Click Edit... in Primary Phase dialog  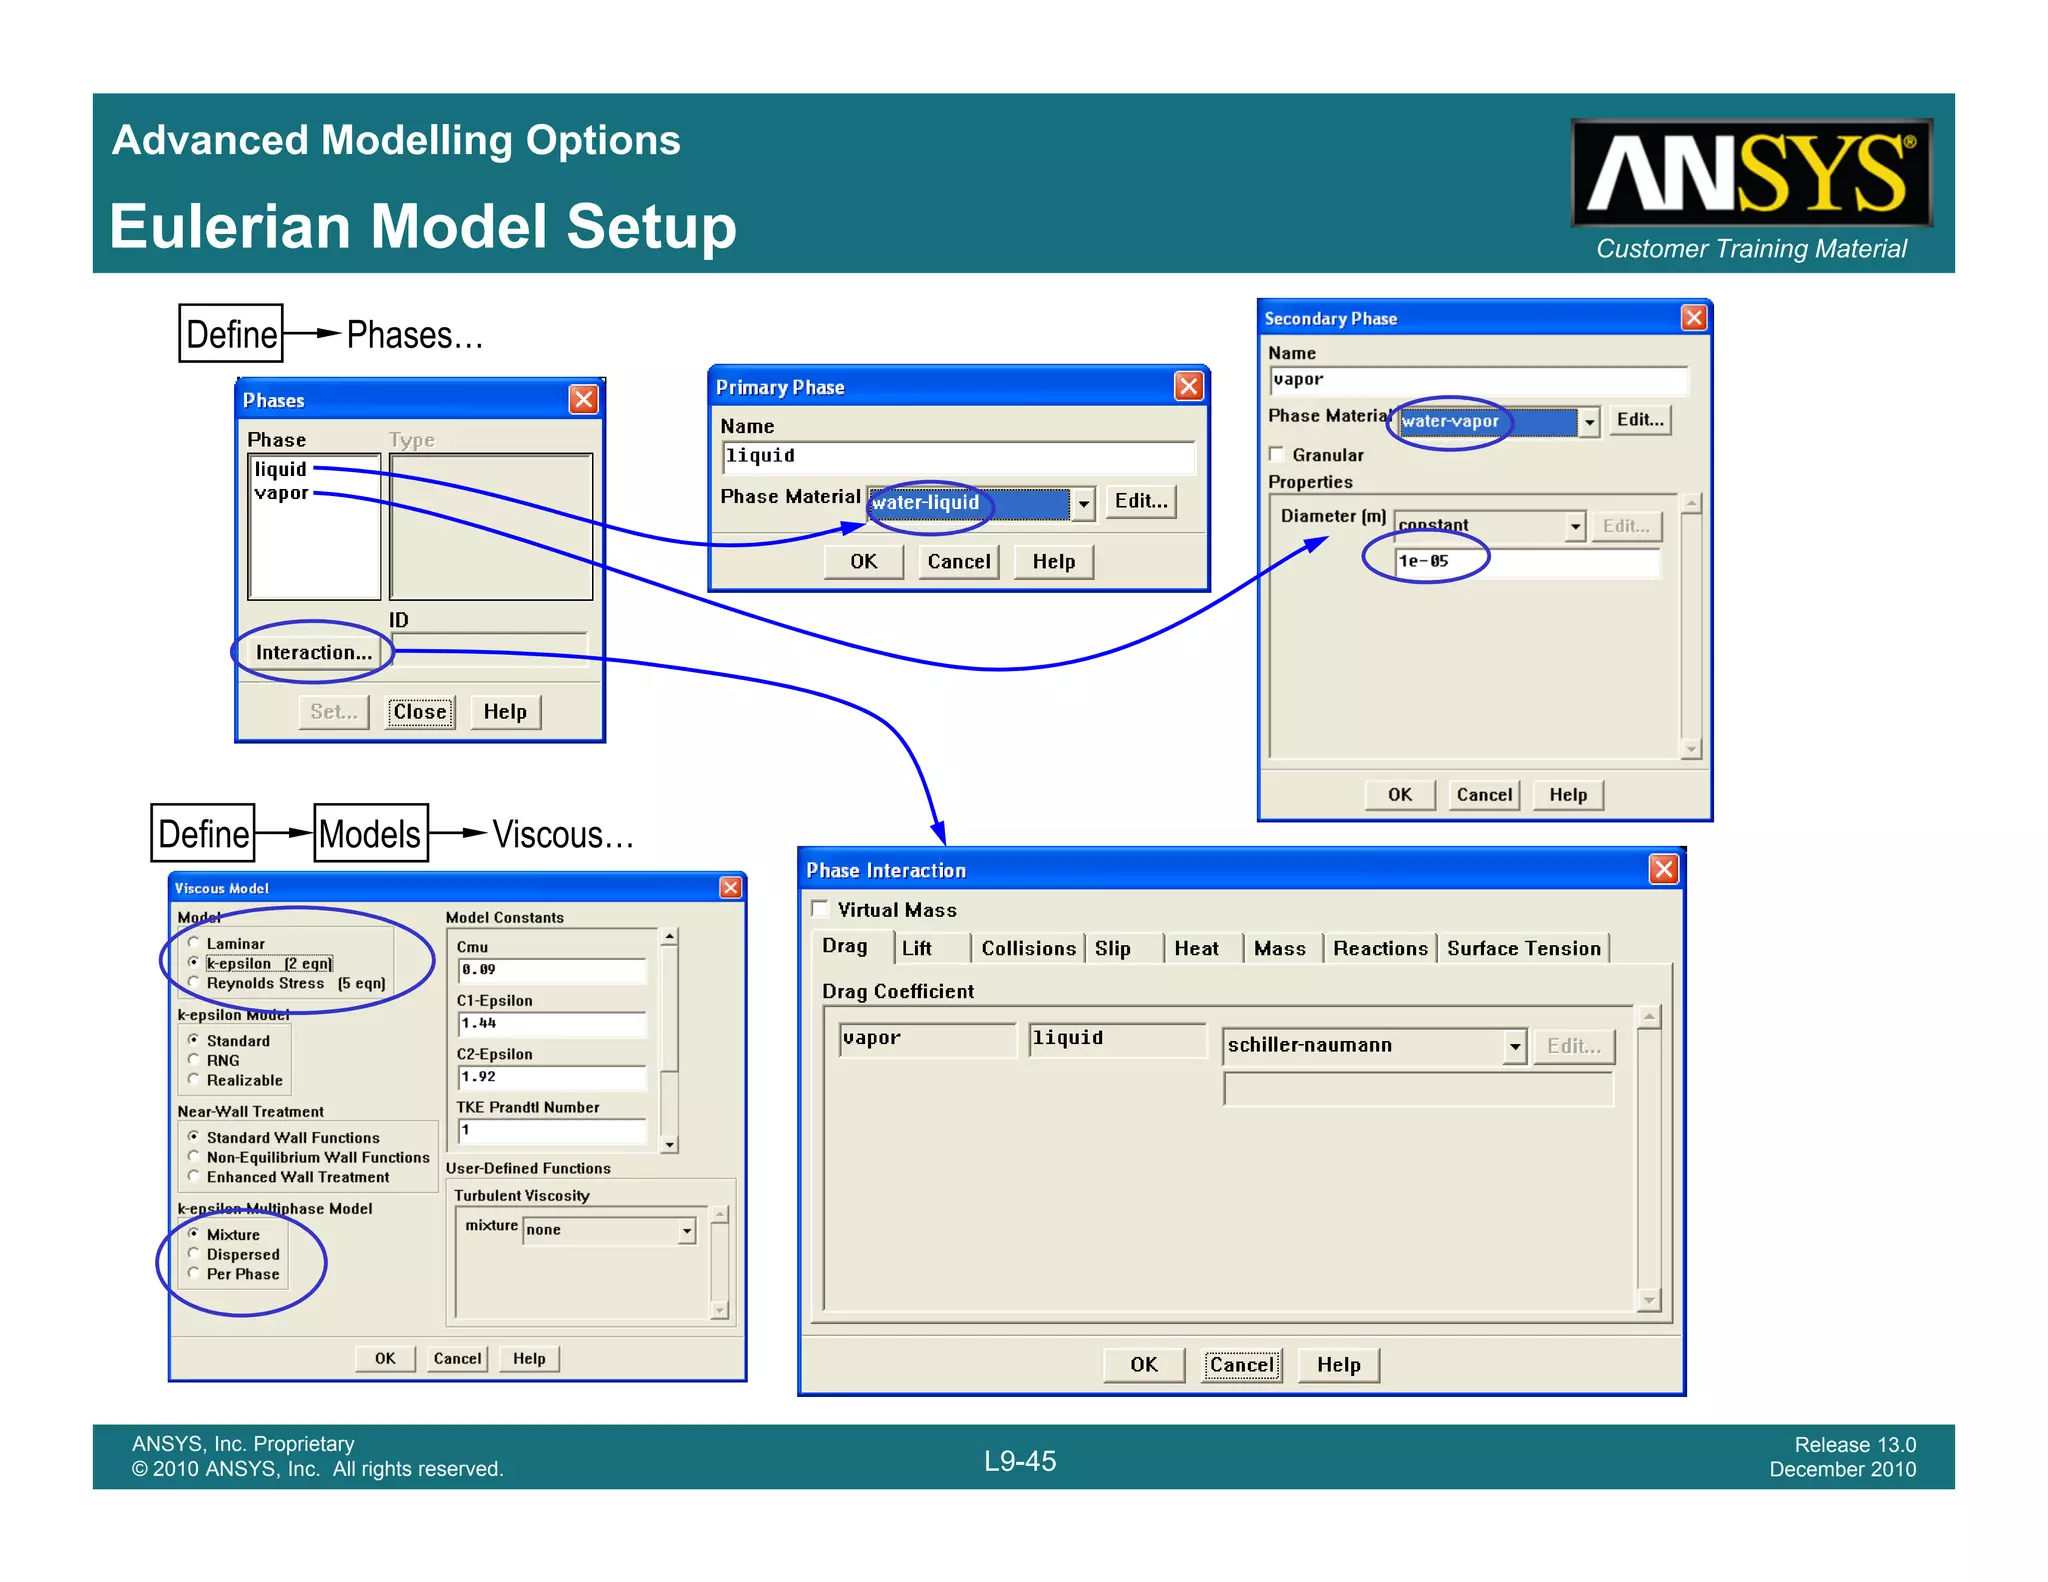tap(1141, 501)
